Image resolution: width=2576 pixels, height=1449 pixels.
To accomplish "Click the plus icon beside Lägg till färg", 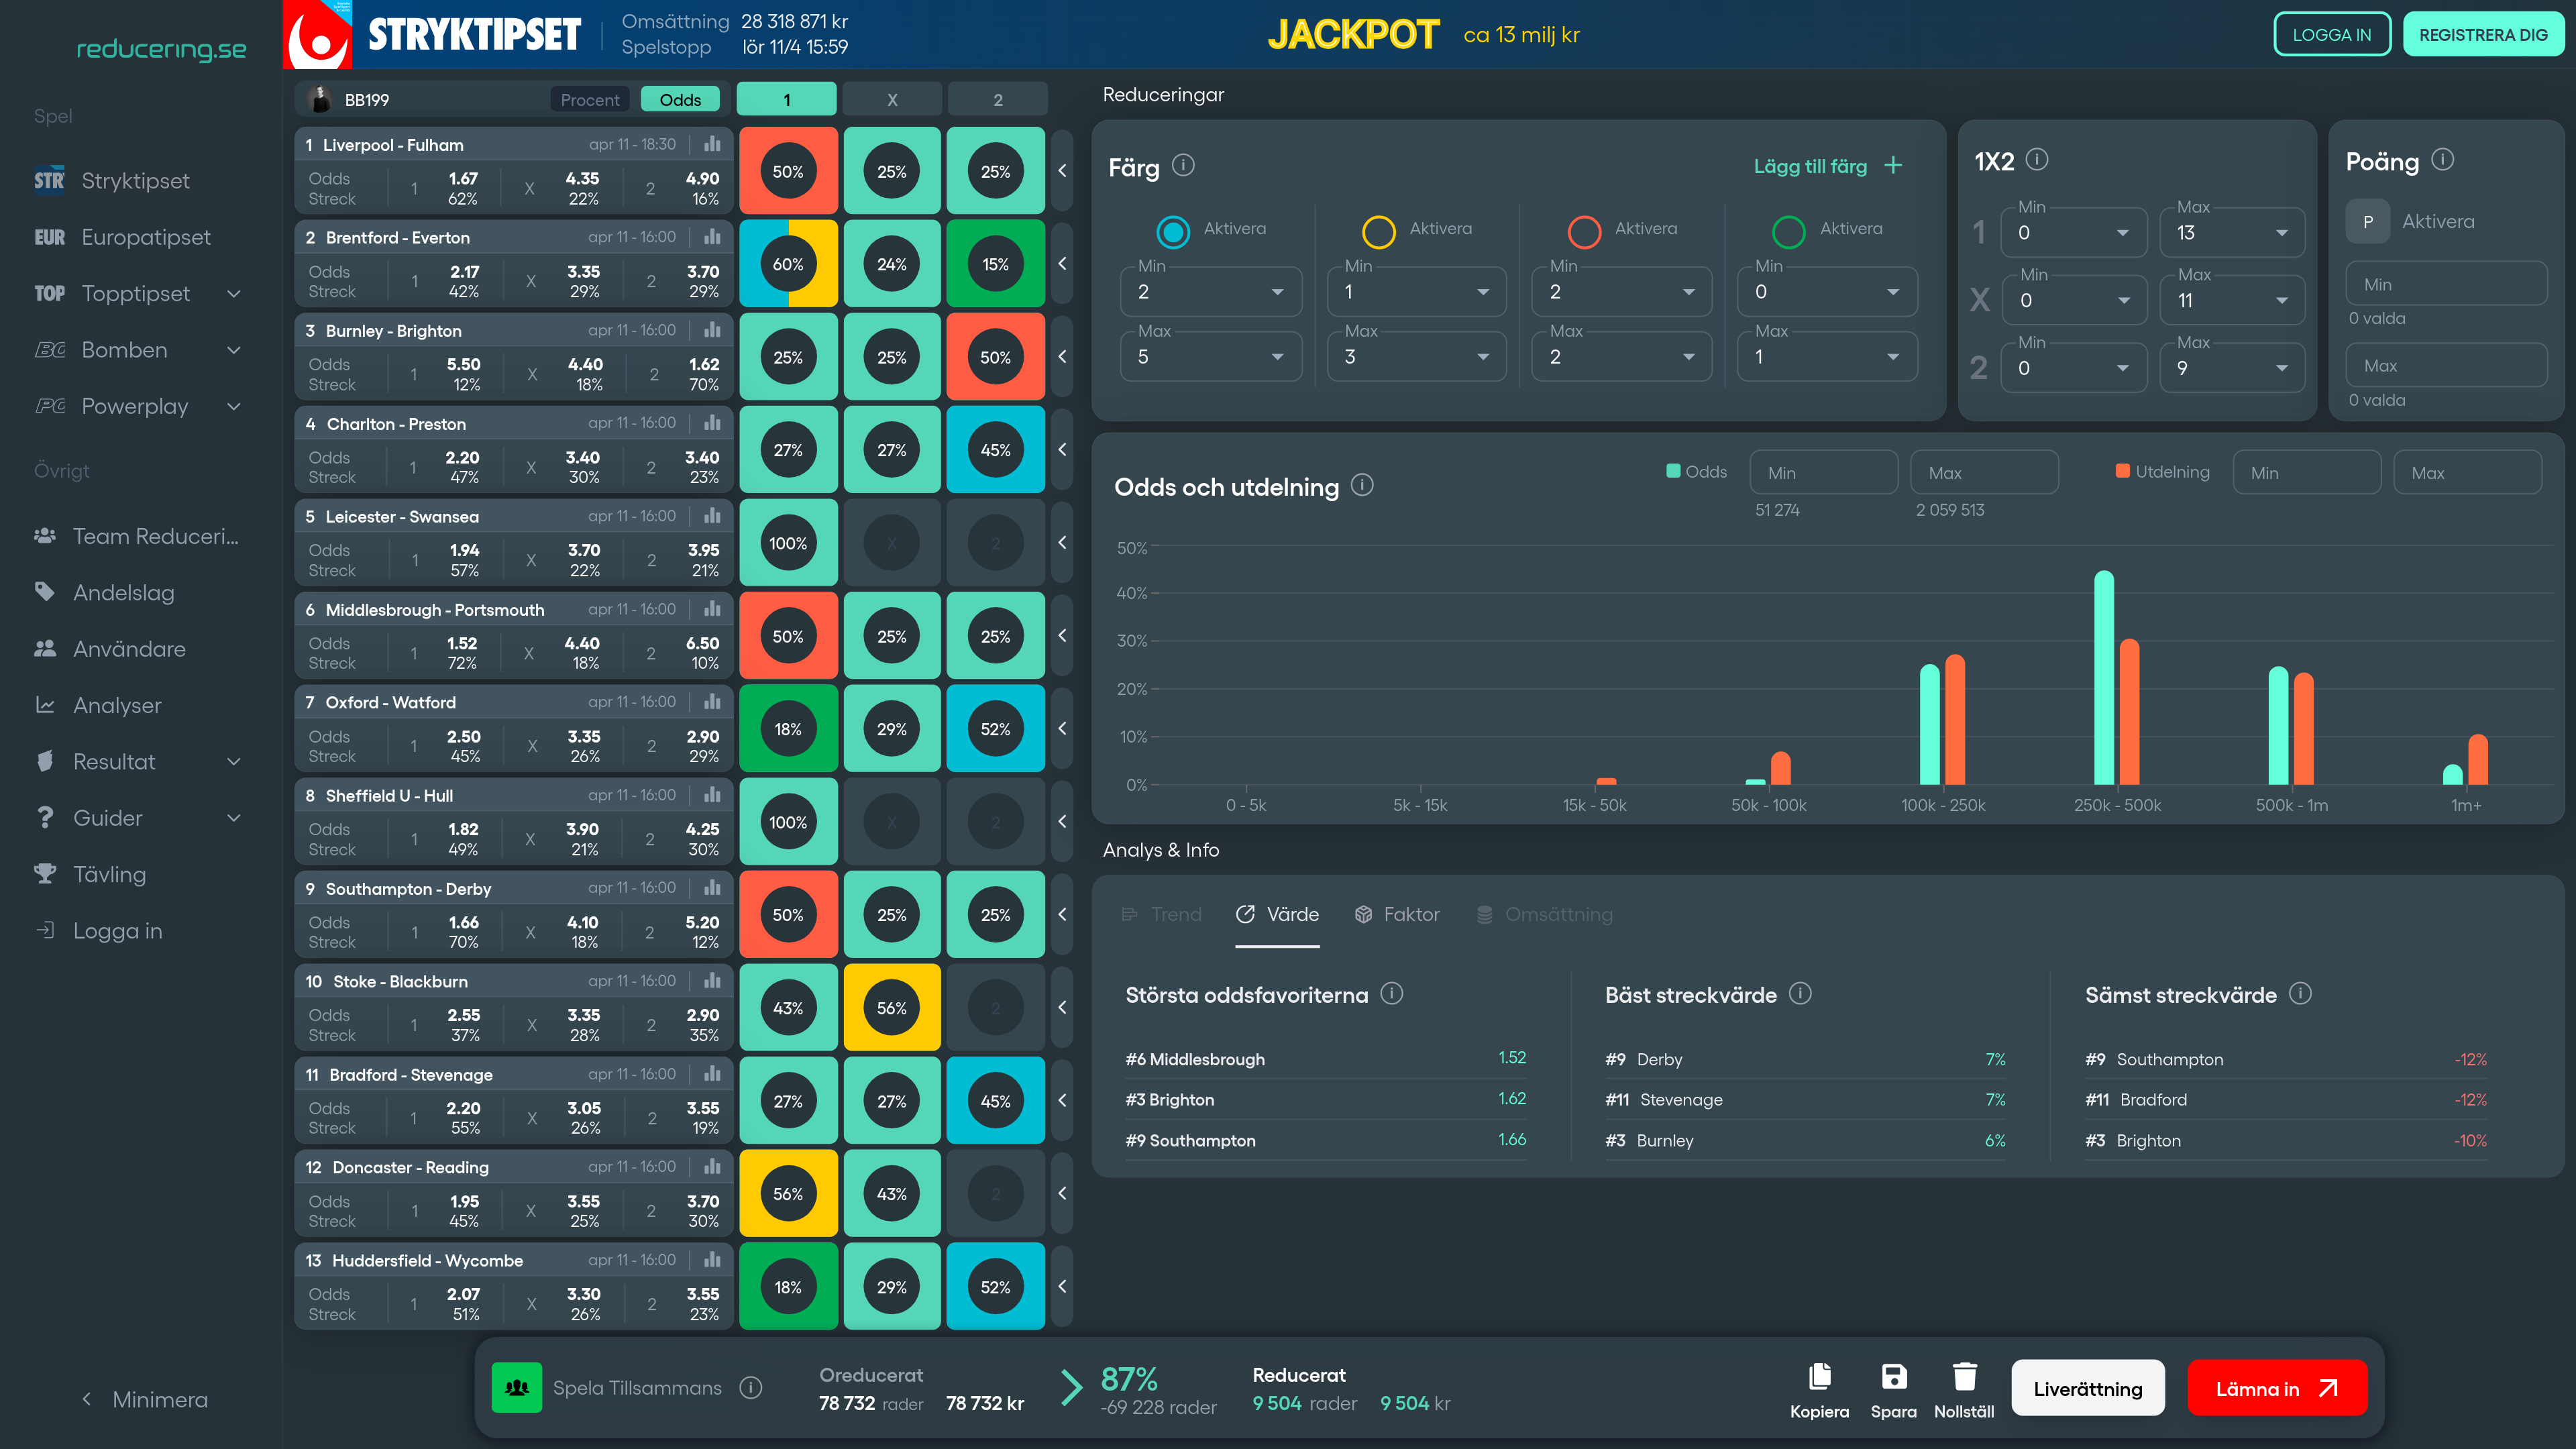I will (x=1893, y=166).
